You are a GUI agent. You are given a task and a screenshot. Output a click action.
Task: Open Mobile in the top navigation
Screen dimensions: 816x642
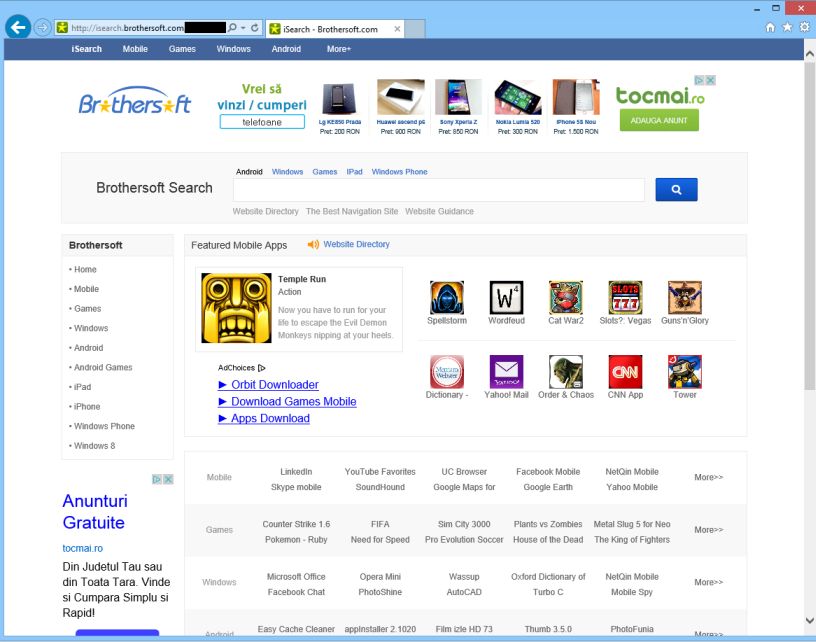pos(135,49)
